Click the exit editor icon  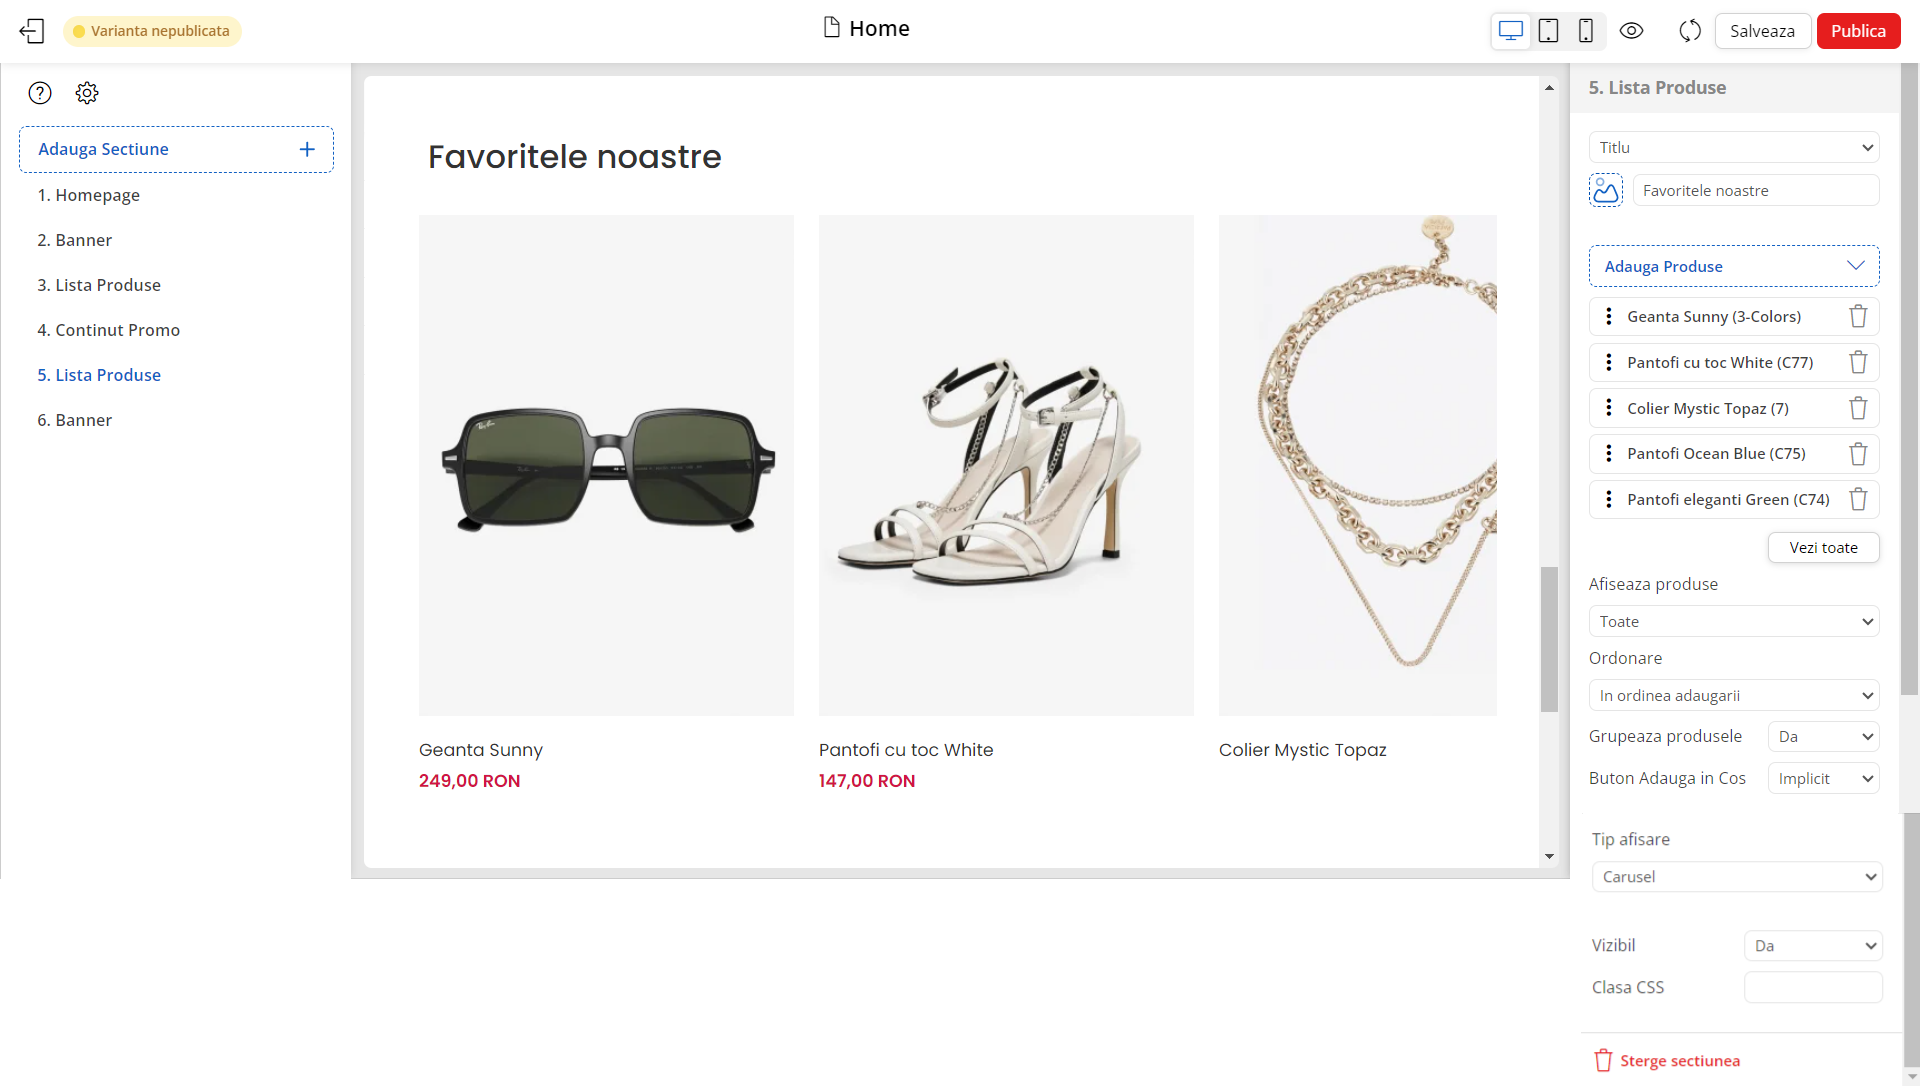coord(32,31)
